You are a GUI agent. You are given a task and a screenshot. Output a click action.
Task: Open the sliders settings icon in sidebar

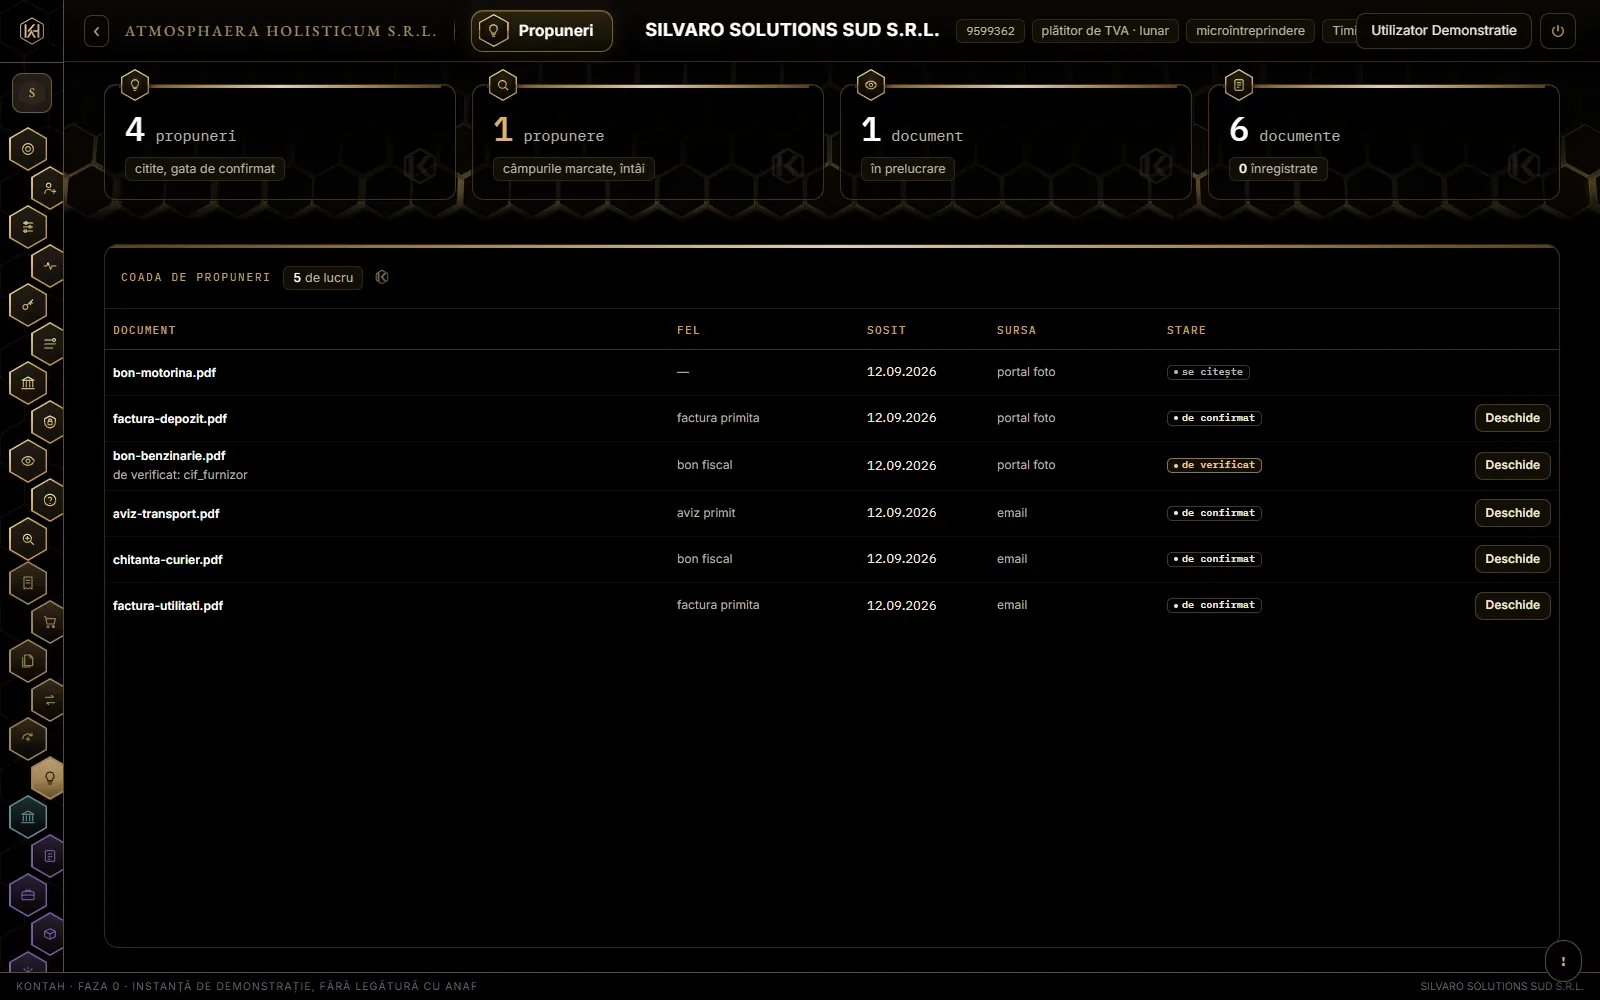pyautogui.click(x=28, y=227)
